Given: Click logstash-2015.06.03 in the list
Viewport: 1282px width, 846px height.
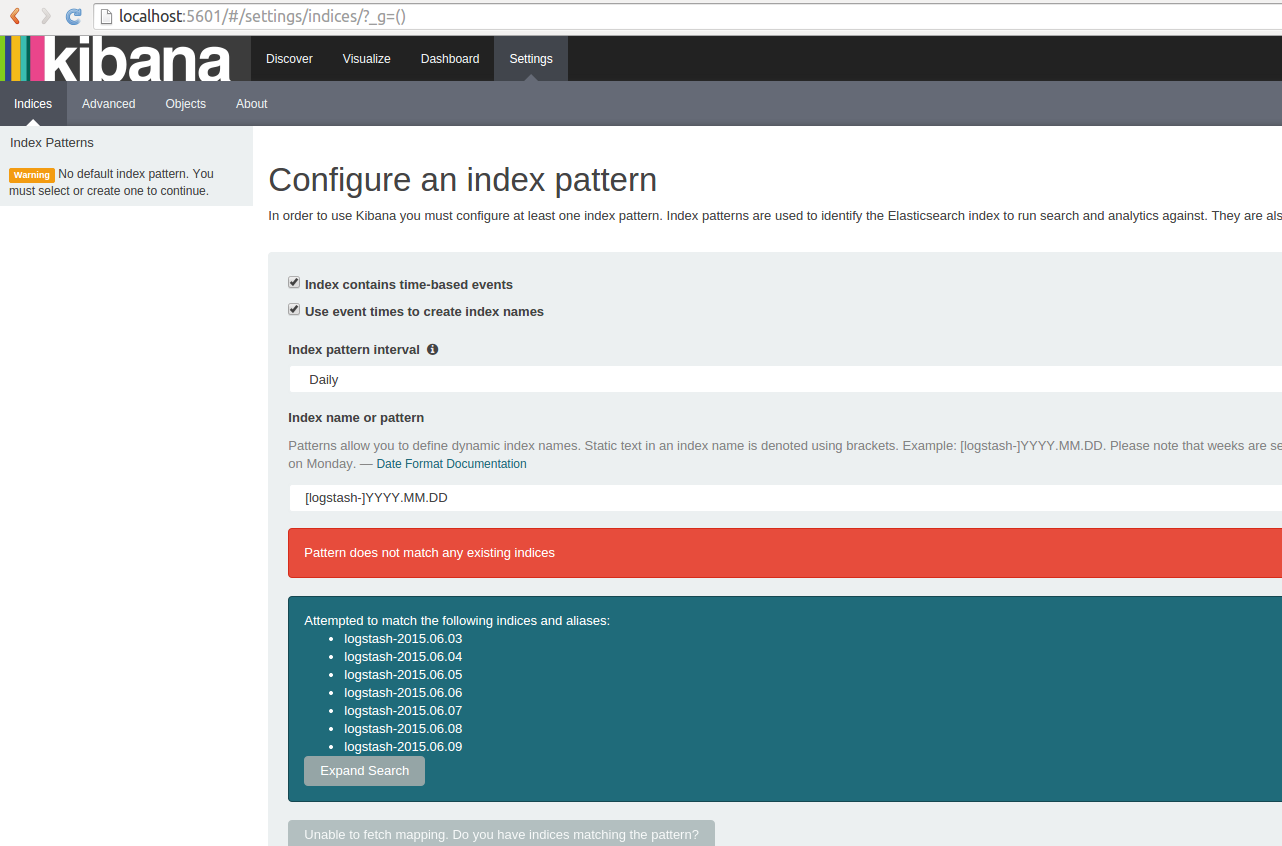Looking at the screenshot, I should pyautogui.click(x=403, y=639).
